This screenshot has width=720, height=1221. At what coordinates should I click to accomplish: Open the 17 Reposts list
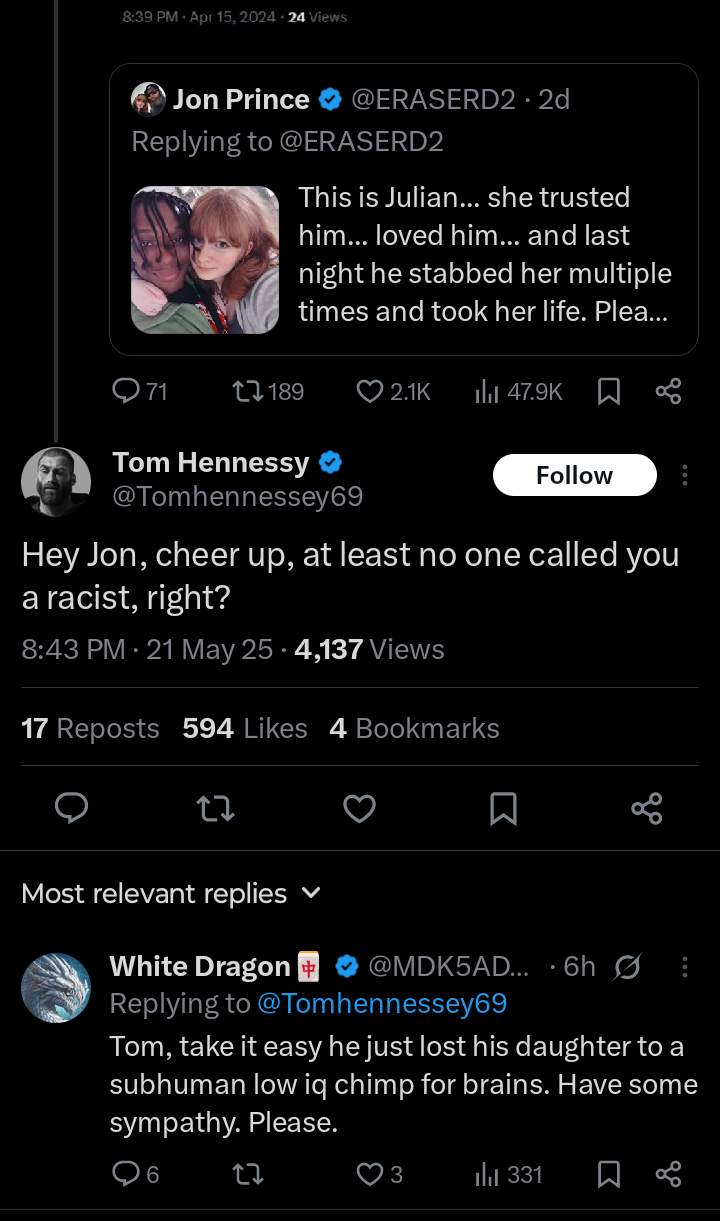click(90, 728)
